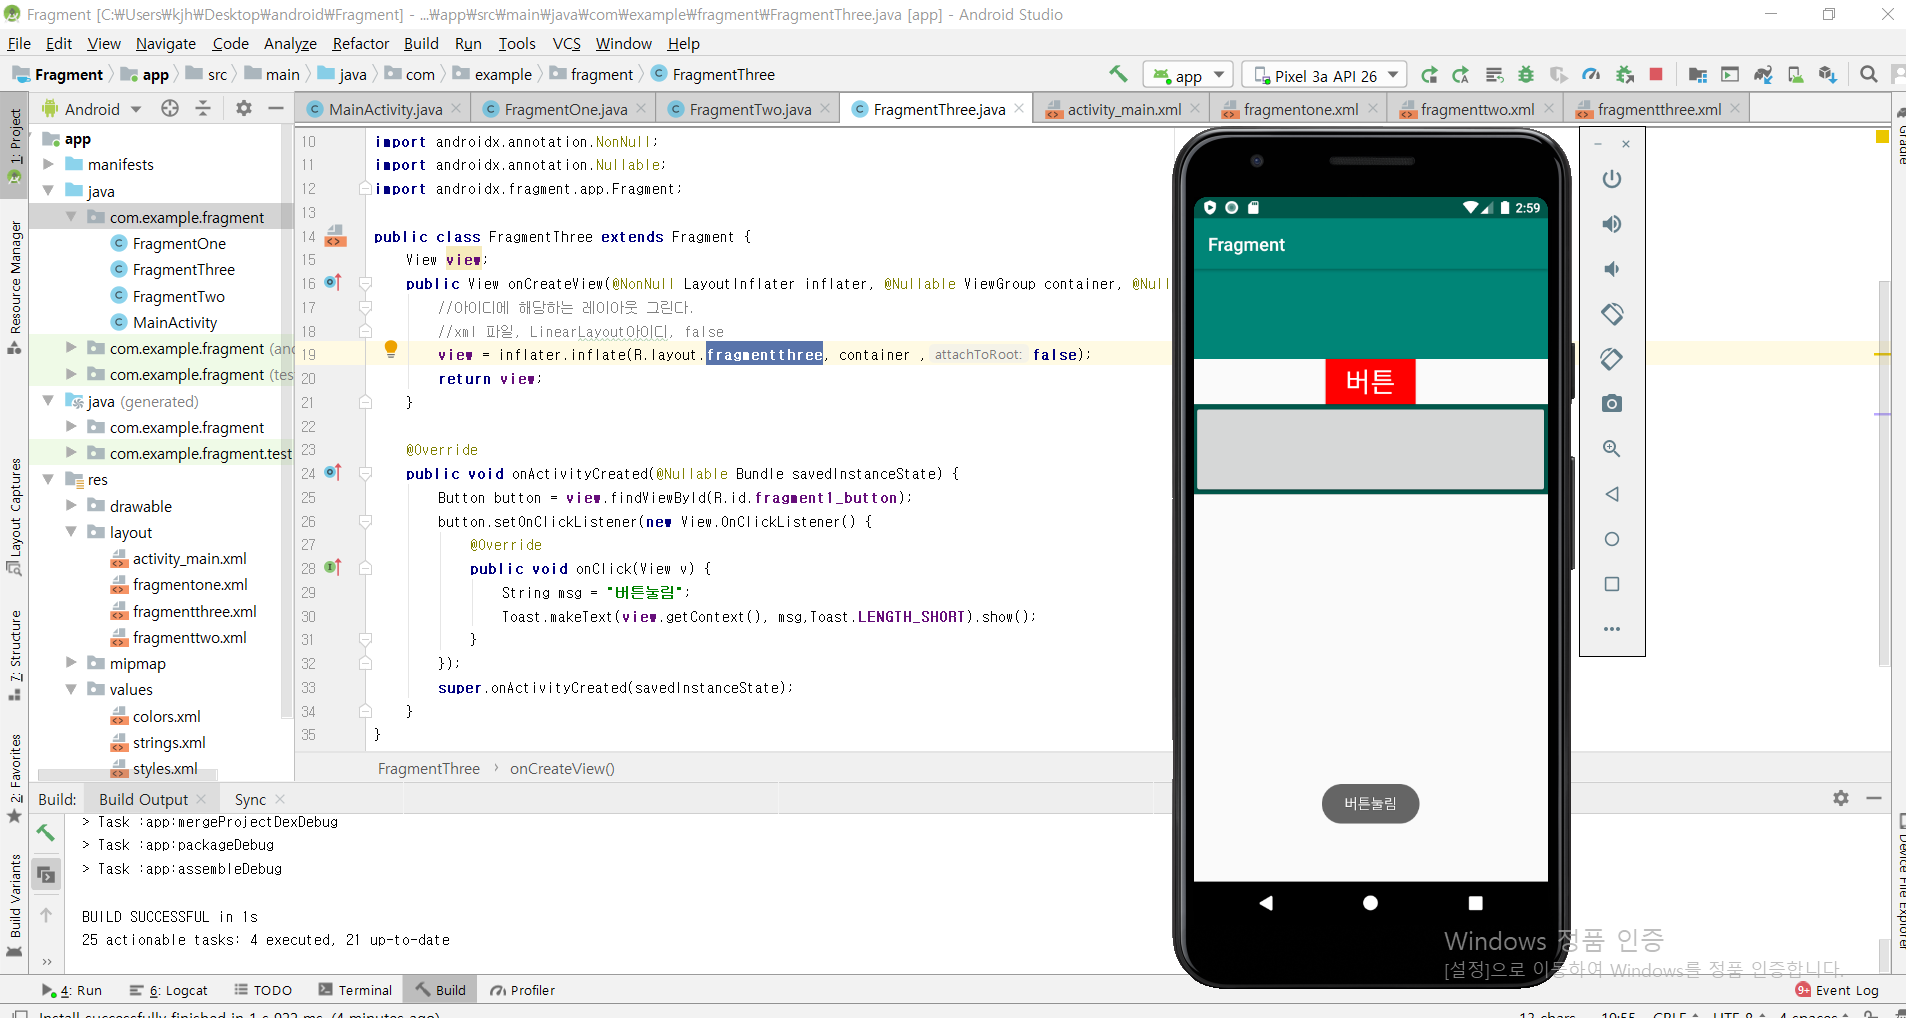Screen dimensions: 1906x1018
Task: Click the emulator volume up icon
Action: (1612, 224)
